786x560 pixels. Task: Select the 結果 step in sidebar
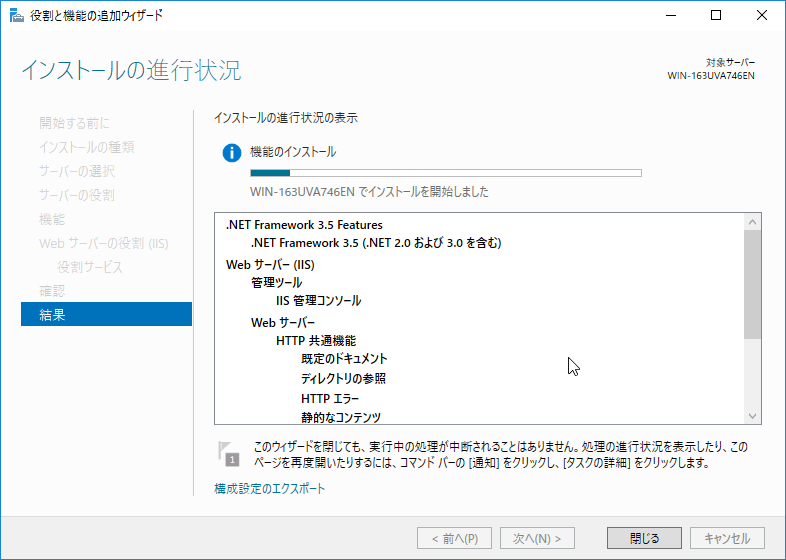[106, 315]
